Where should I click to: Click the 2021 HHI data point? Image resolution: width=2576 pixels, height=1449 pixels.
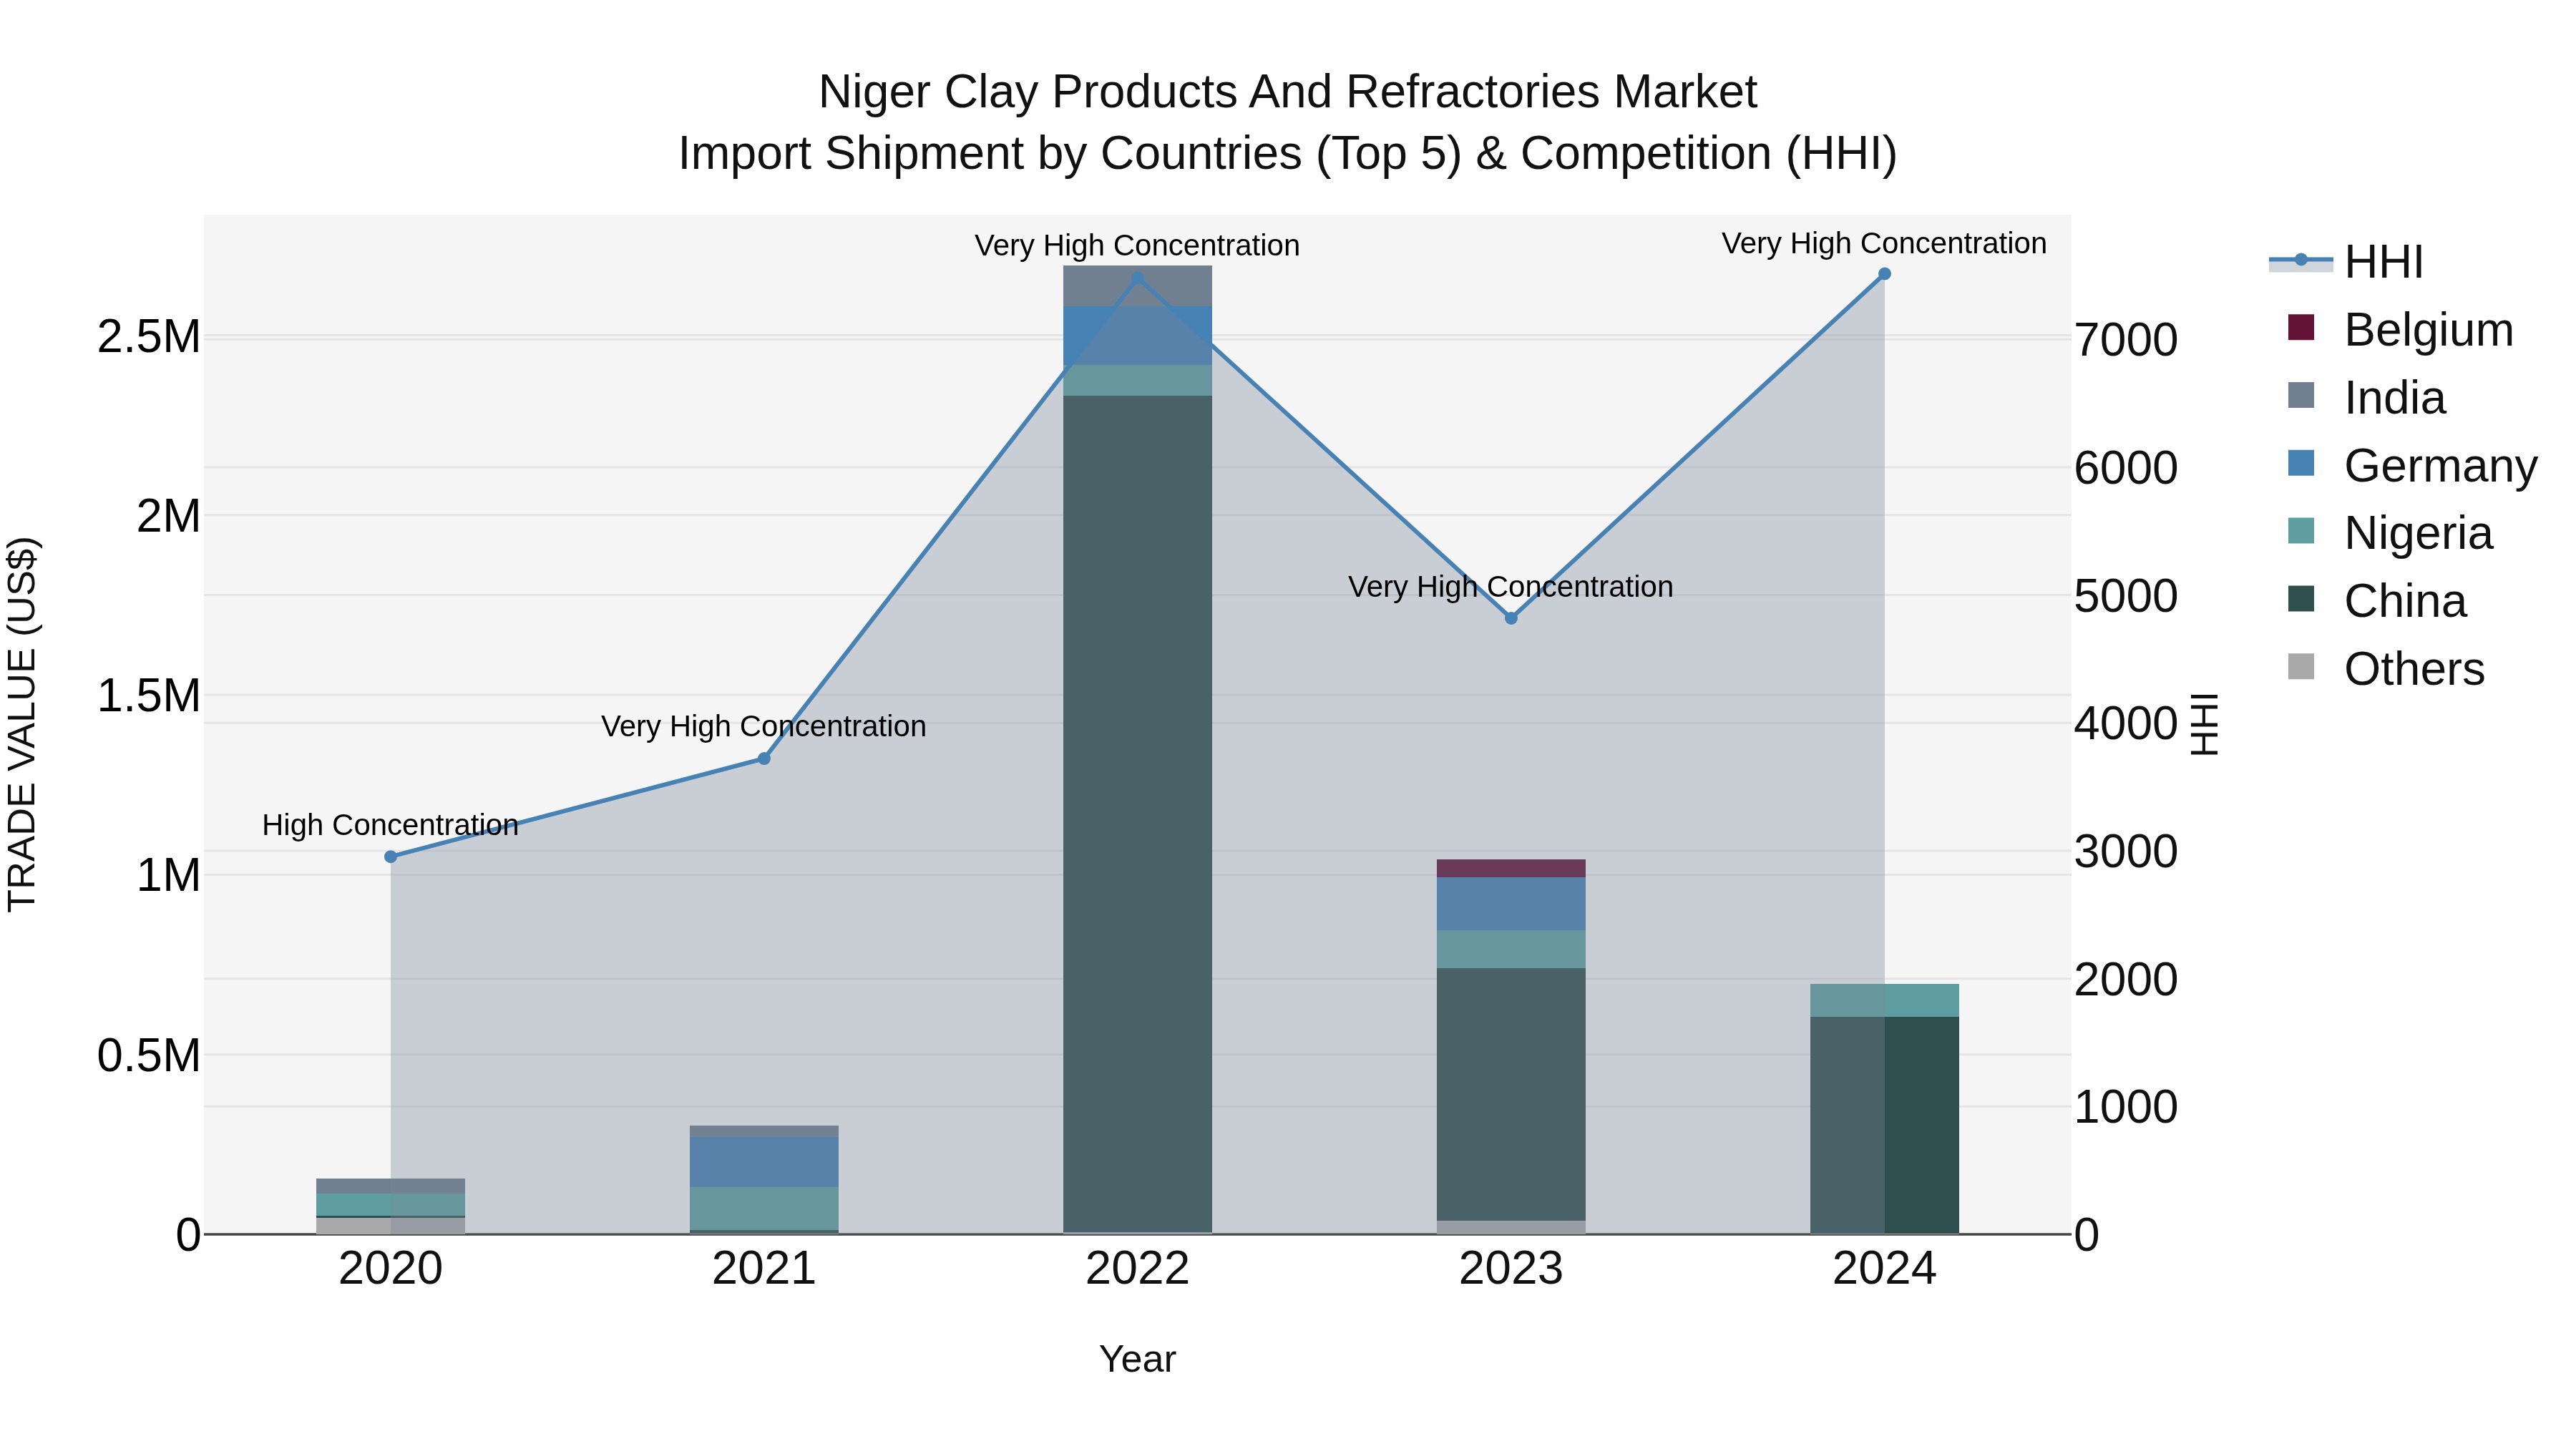(x=764, y=759)
